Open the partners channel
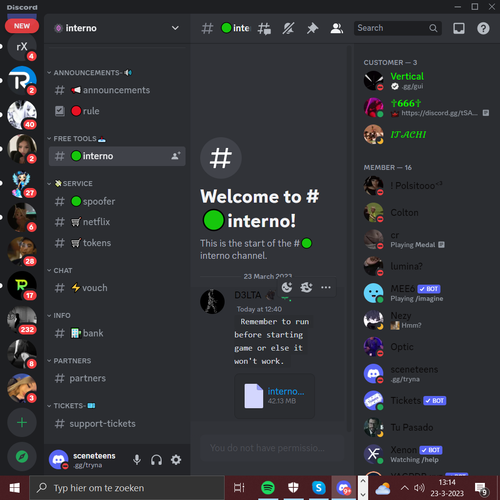Viewport: 500px width, 500px height. pyautogui.click(x=117, y=378)
